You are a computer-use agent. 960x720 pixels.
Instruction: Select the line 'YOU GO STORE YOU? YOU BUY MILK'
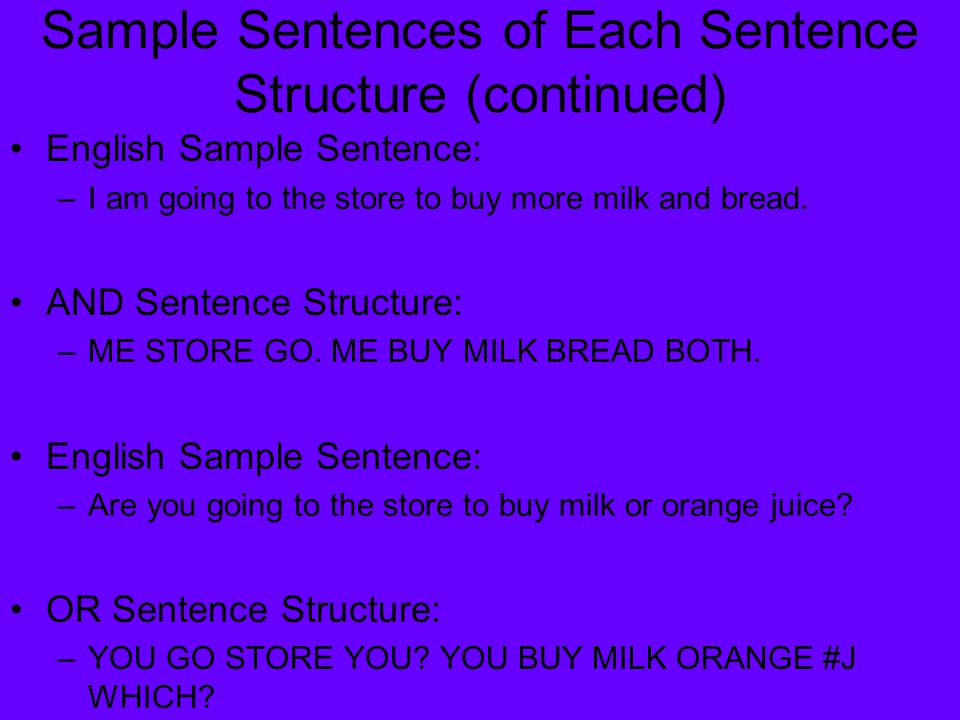tap(377, 659)
